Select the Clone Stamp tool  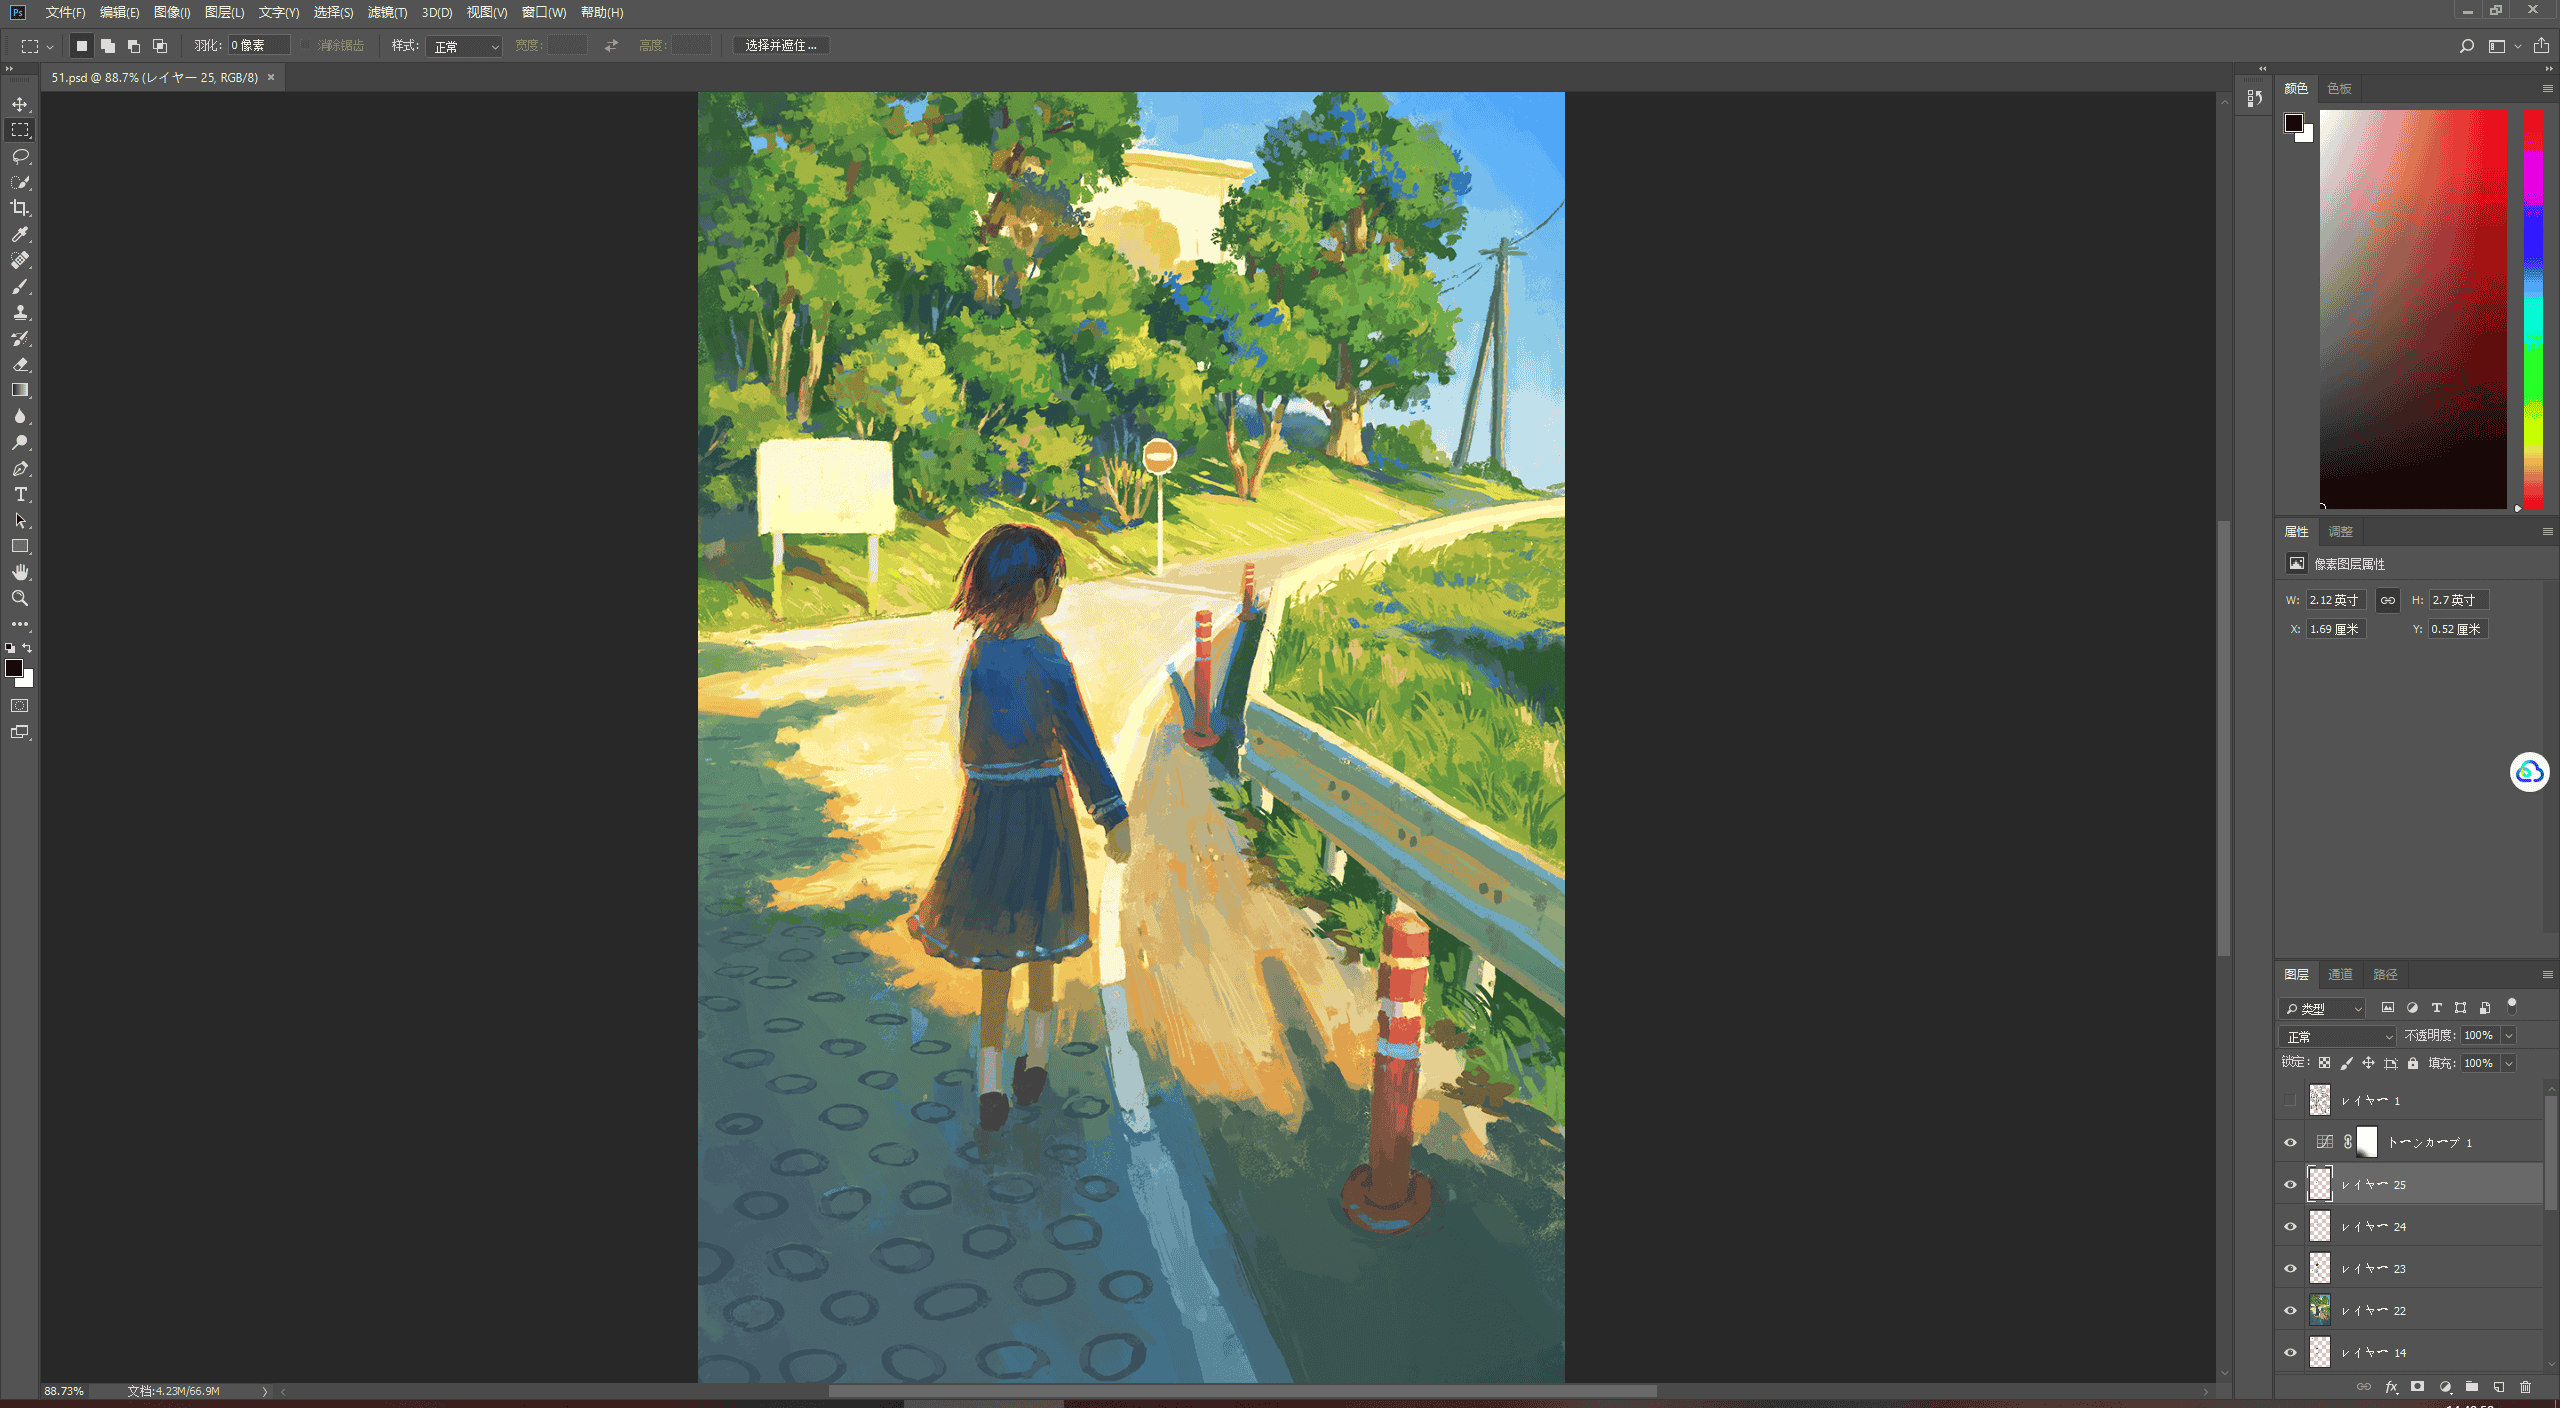point(20,312)
